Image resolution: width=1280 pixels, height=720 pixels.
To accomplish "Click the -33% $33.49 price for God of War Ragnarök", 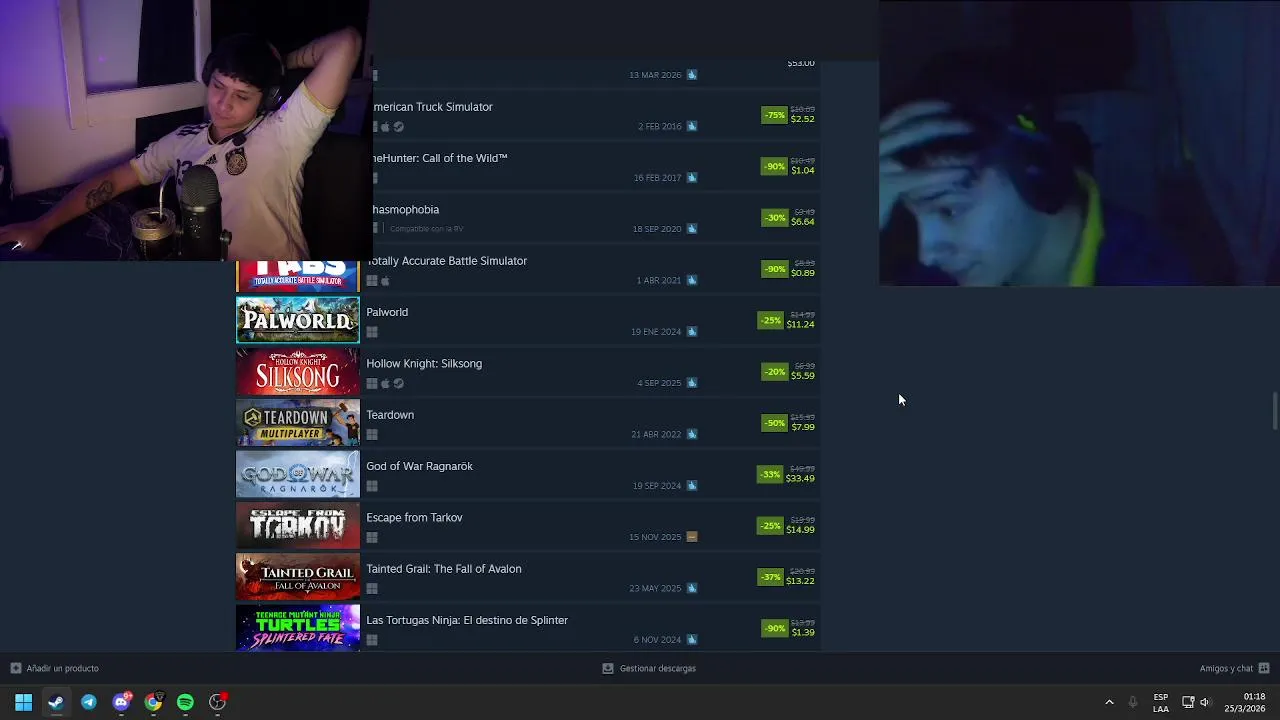I will click(786, 474).
